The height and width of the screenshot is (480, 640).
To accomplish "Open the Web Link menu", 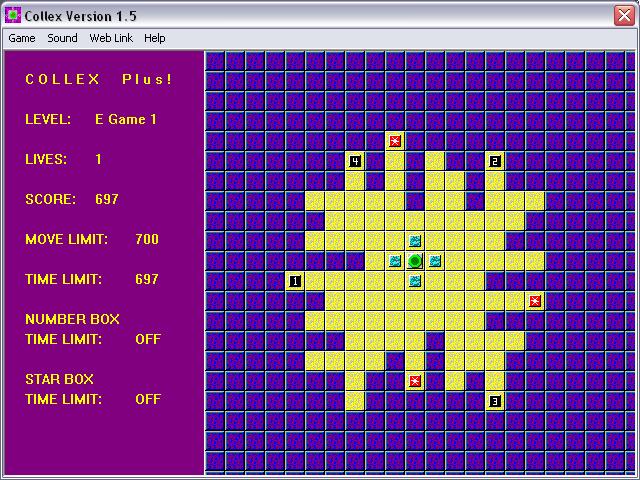I will click(x=111, y=38).
